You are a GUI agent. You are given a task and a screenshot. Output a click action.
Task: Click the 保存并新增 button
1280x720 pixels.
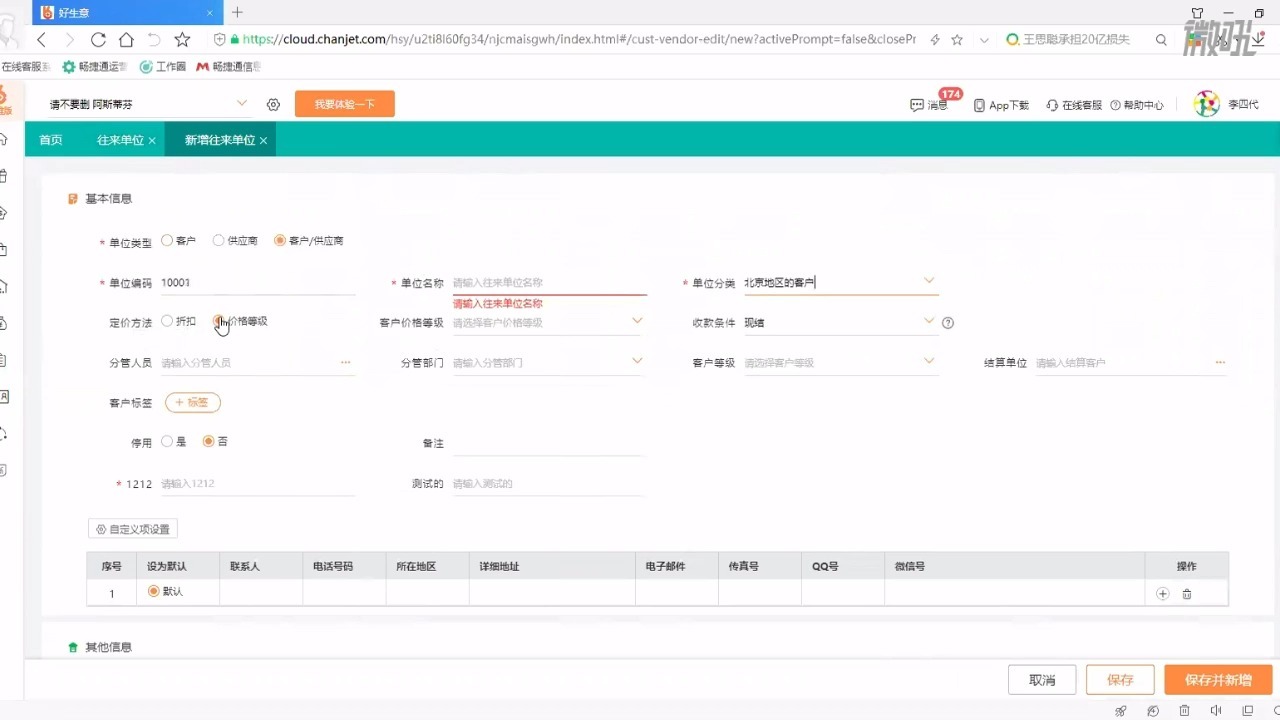1218,679
